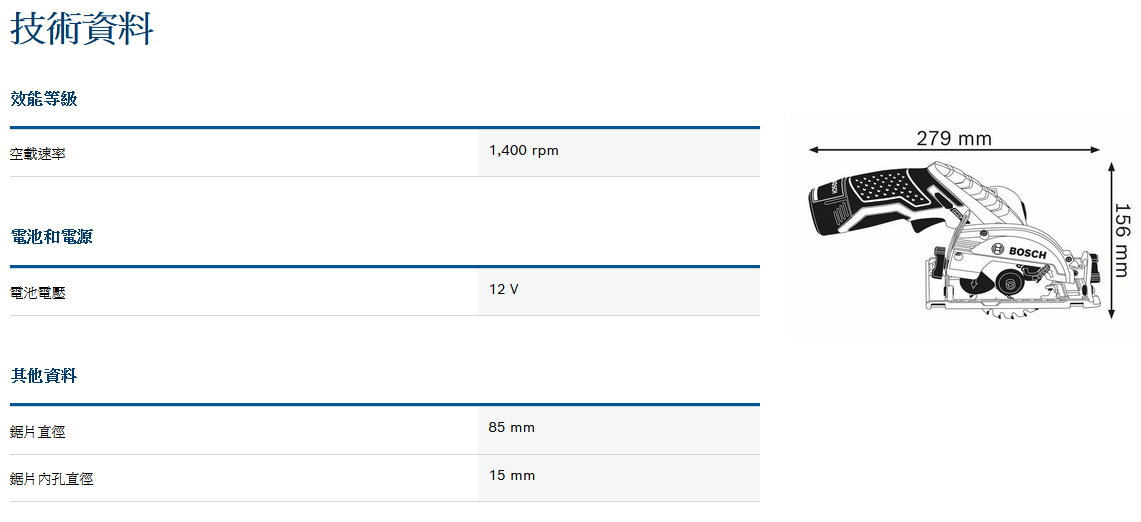Click the 156 mm height dimension label
Screen dimensions: 1141x522
(1124, 242)
